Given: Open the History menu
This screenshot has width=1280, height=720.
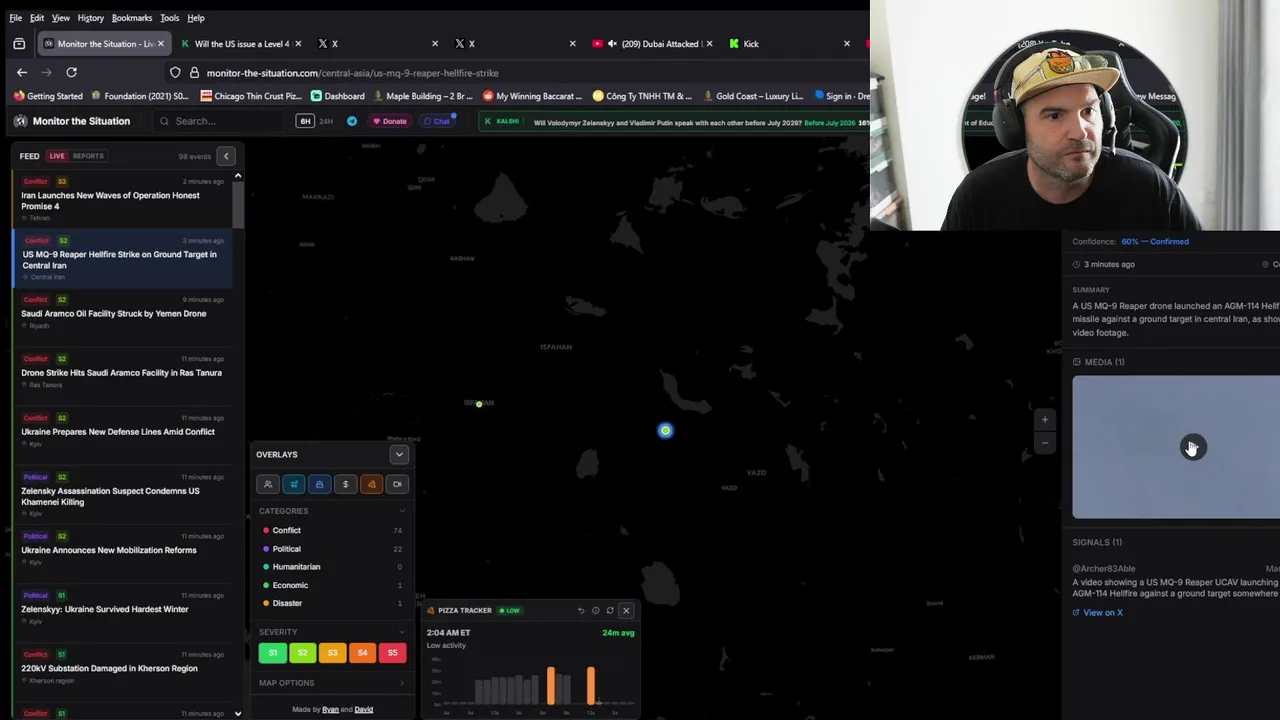Looking at the screenshot, I should tap(90, 18).
